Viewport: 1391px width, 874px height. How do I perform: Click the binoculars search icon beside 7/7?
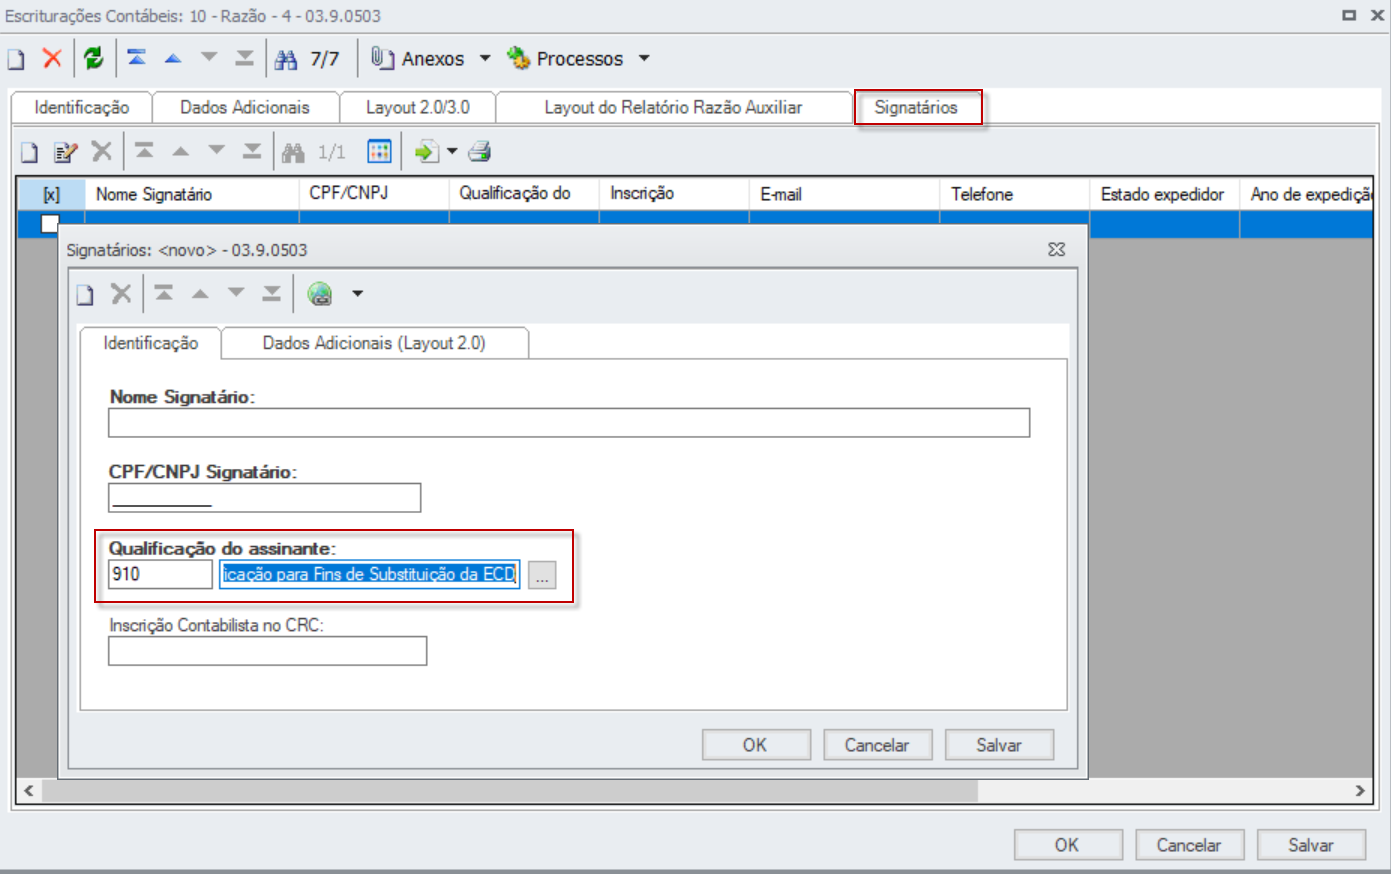coord(286,59)
